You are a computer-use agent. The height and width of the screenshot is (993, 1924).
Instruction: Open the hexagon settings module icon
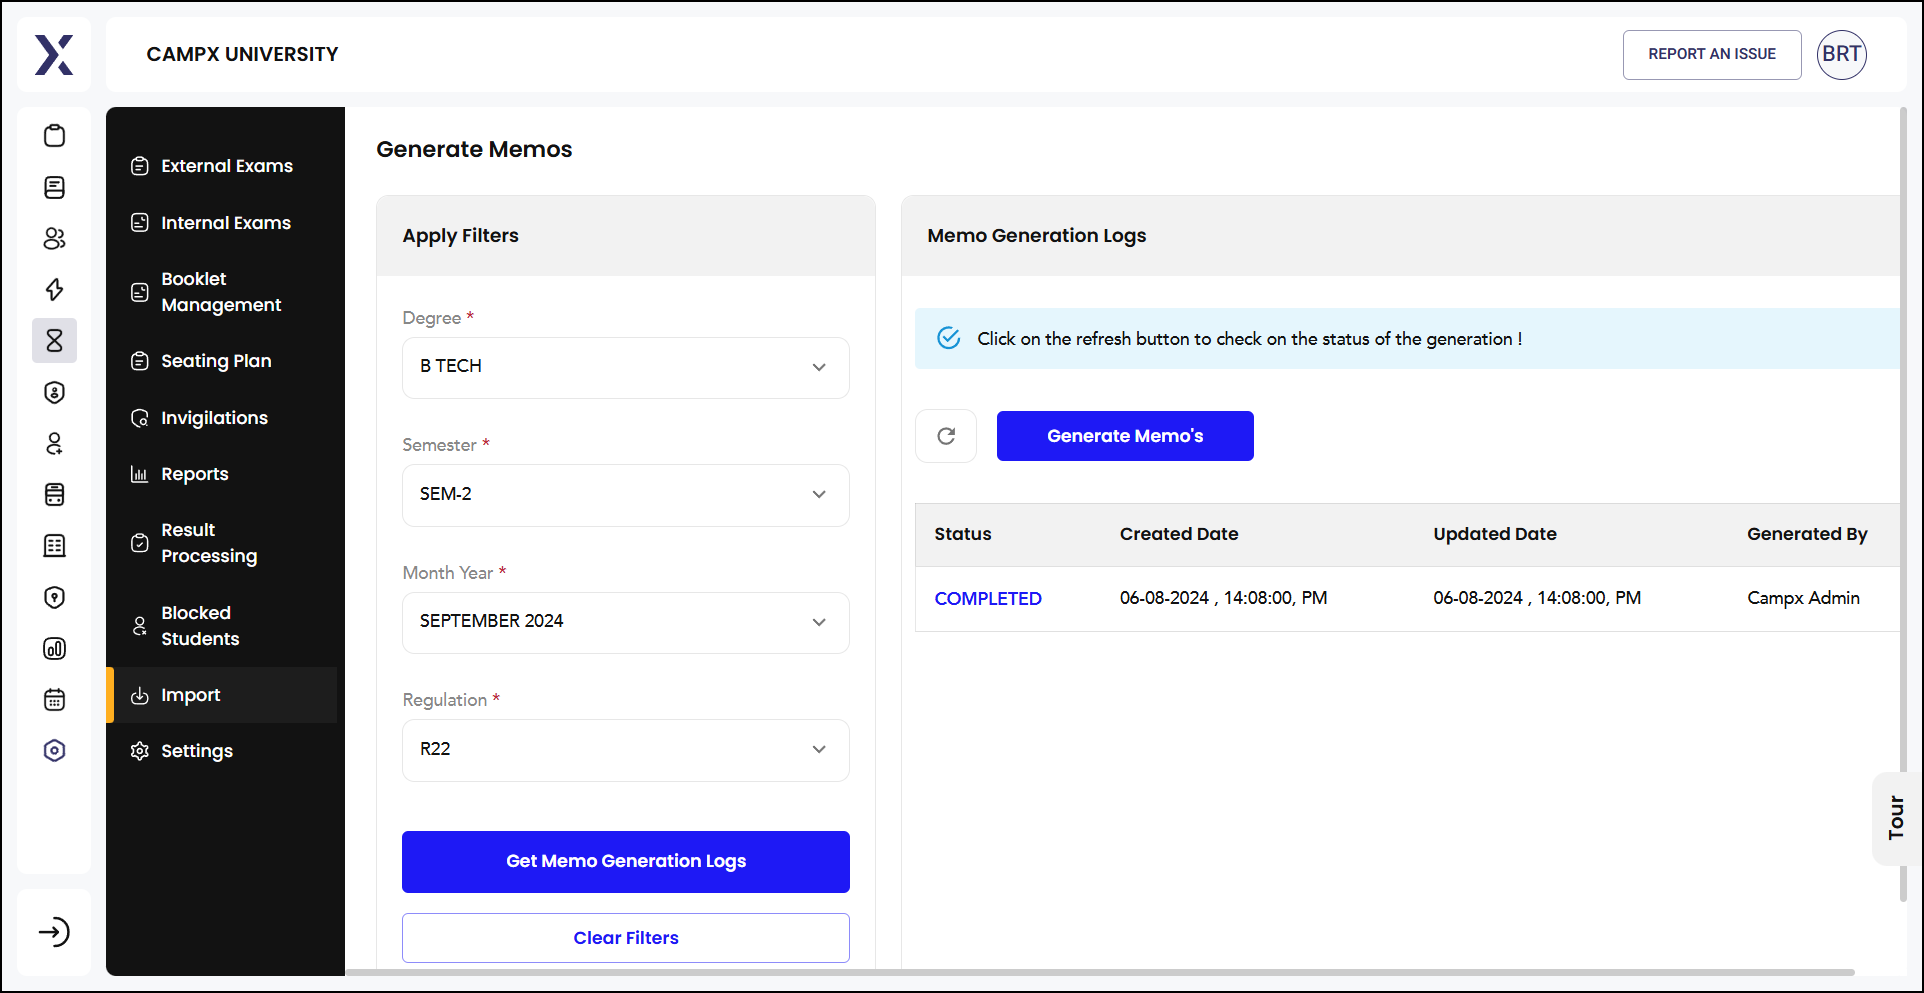55,751
